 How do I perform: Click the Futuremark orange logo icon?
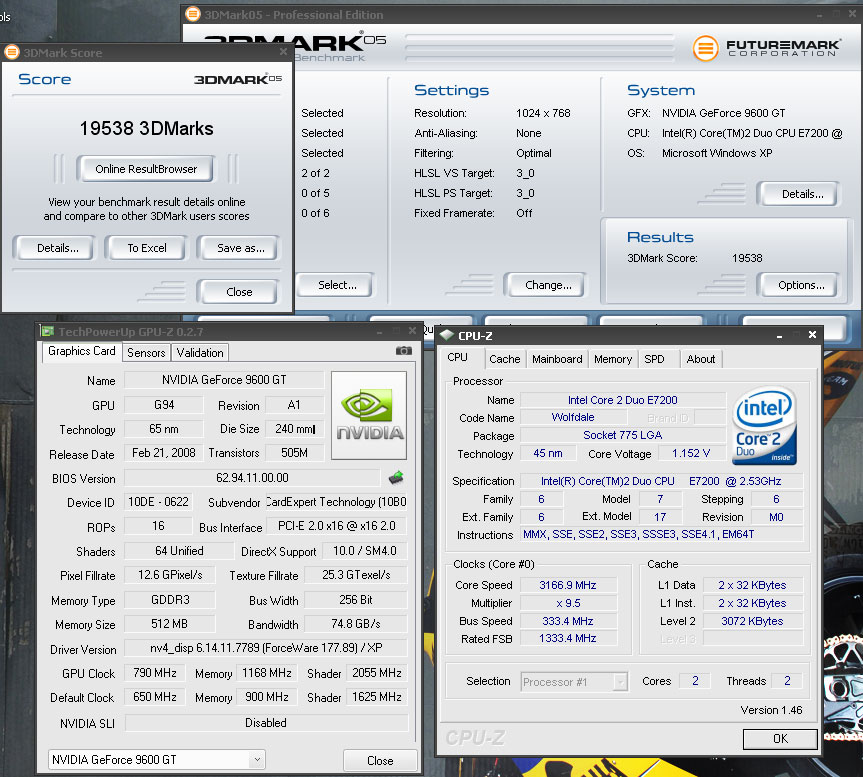[705, 48]
